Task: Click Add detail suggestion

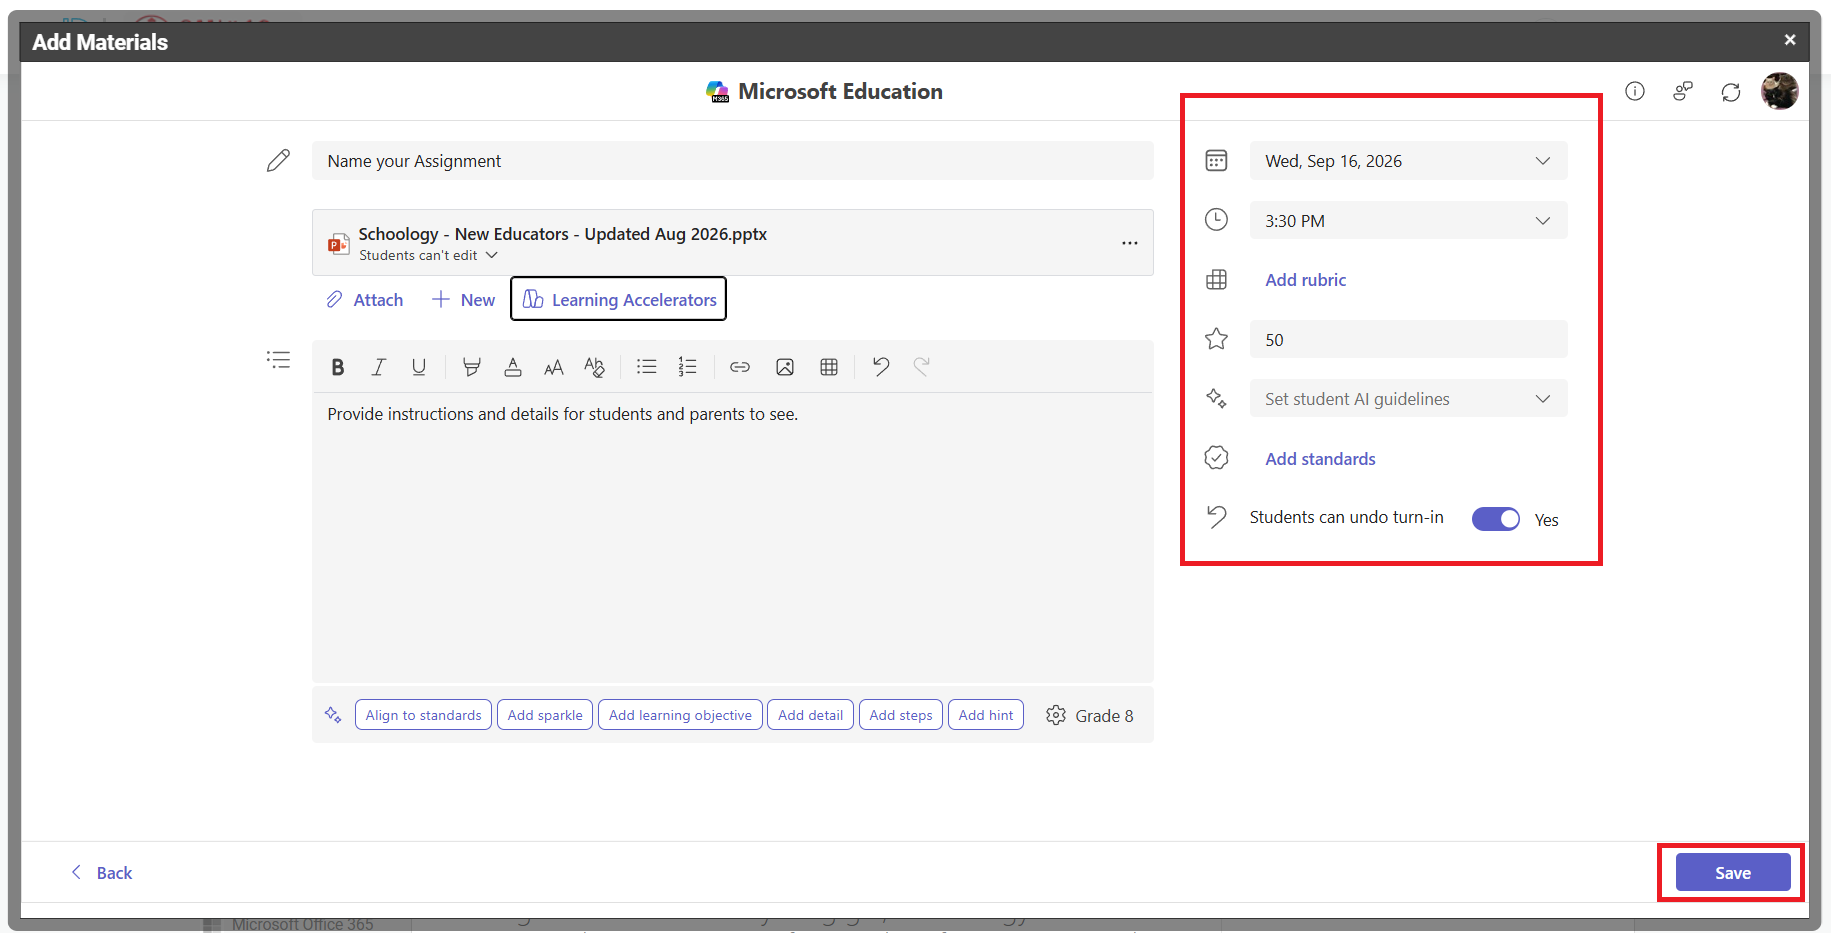Action: [x=811, y=715]
